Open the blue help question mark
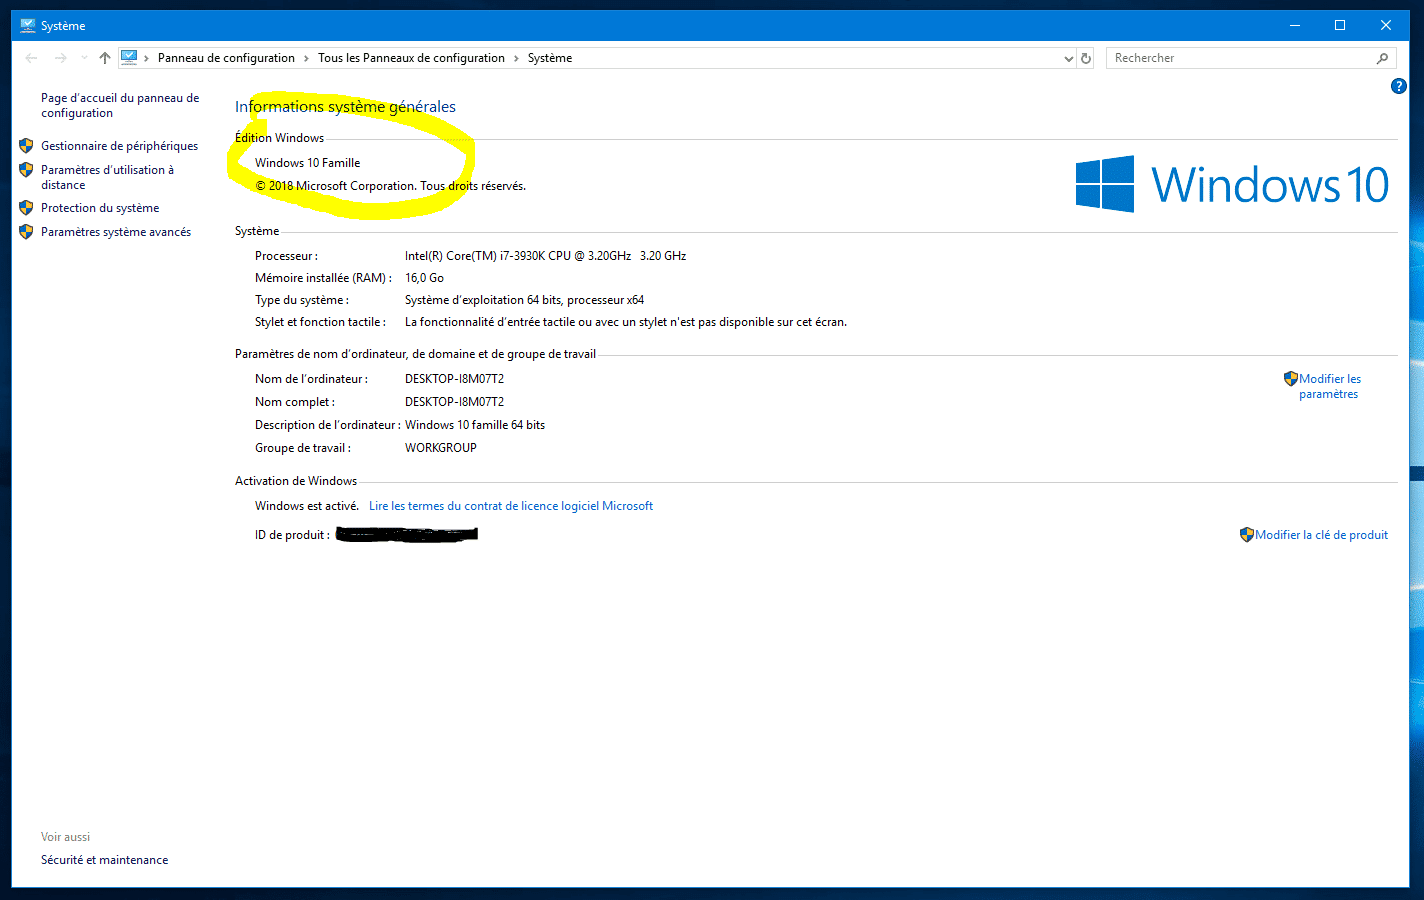1424x900 pixels. point(1399,87)
